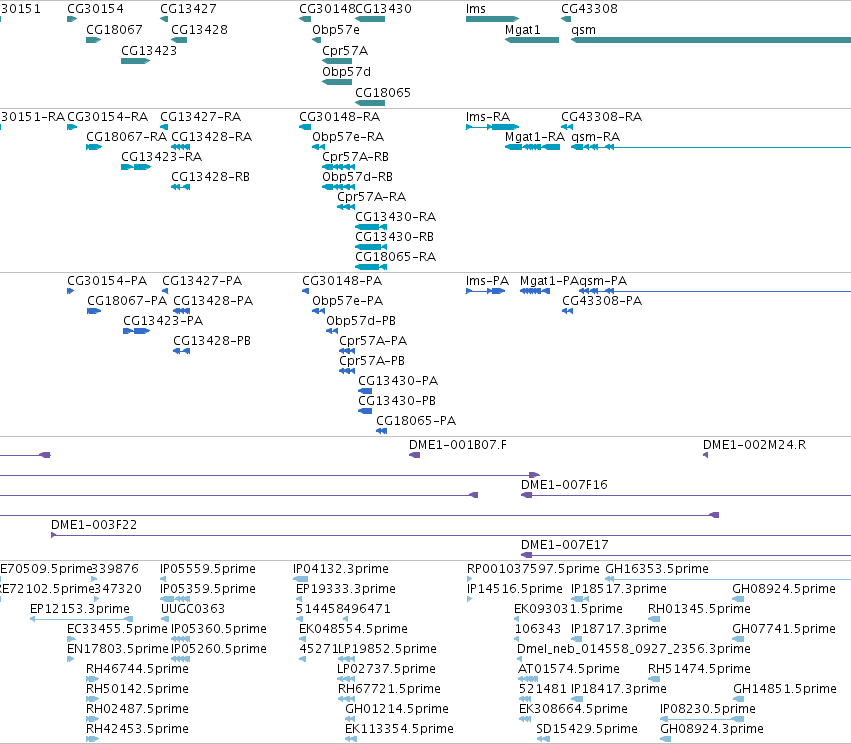Screen dimensions: 851x744
Task: Click the DME1-007E17 clone label
Action: 564,545
